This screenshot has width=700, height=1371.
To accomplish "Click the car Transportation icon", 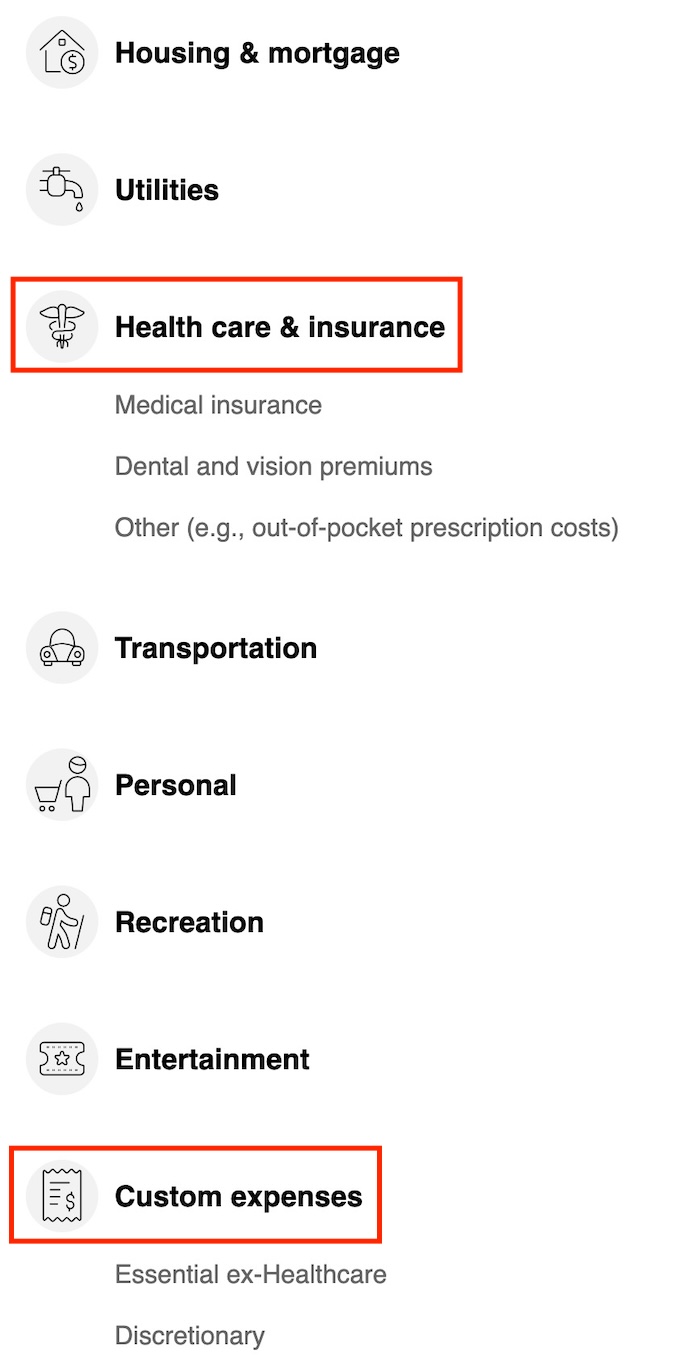I will point(62,648).
